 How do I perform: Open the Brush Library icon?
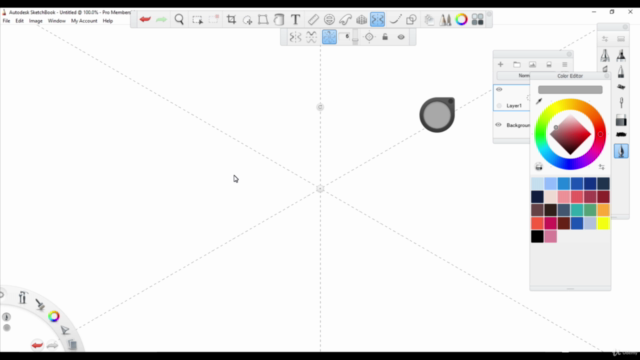click(x=621, y=39)
